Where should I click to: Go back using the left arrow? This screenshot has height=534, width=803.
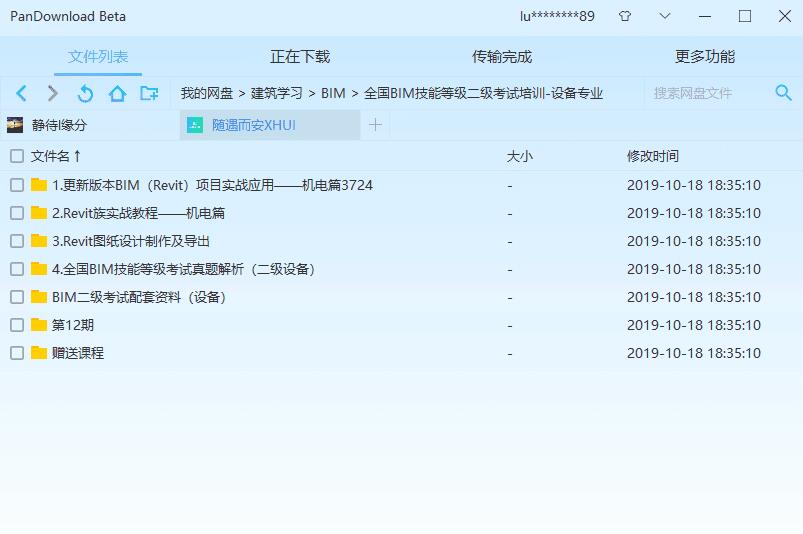[21, 93]
